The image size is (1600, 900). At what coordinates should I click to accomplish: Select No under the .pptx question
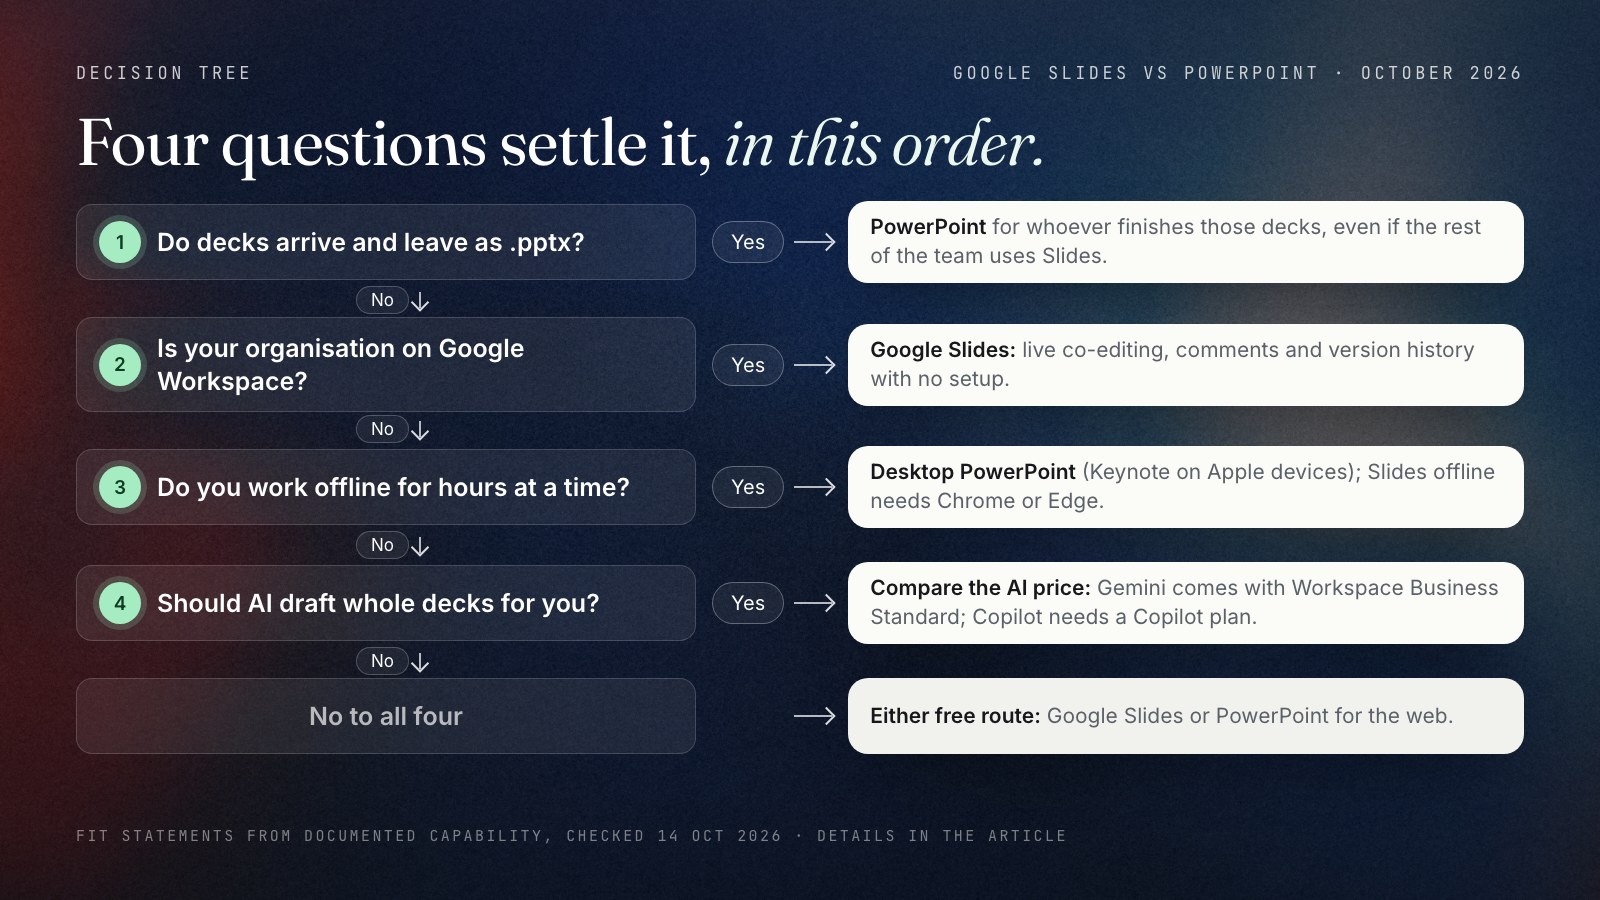382,300
